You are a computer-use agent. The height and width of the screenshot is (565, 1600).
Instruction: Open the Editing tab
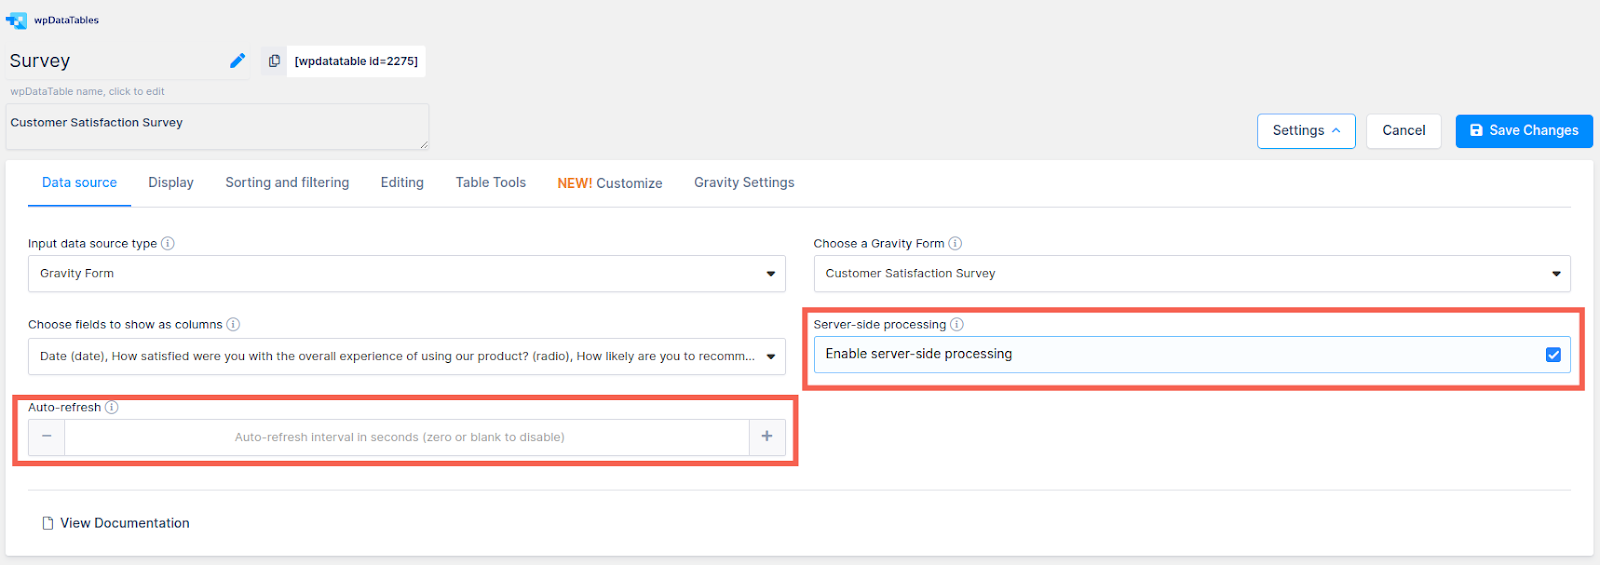402,183
